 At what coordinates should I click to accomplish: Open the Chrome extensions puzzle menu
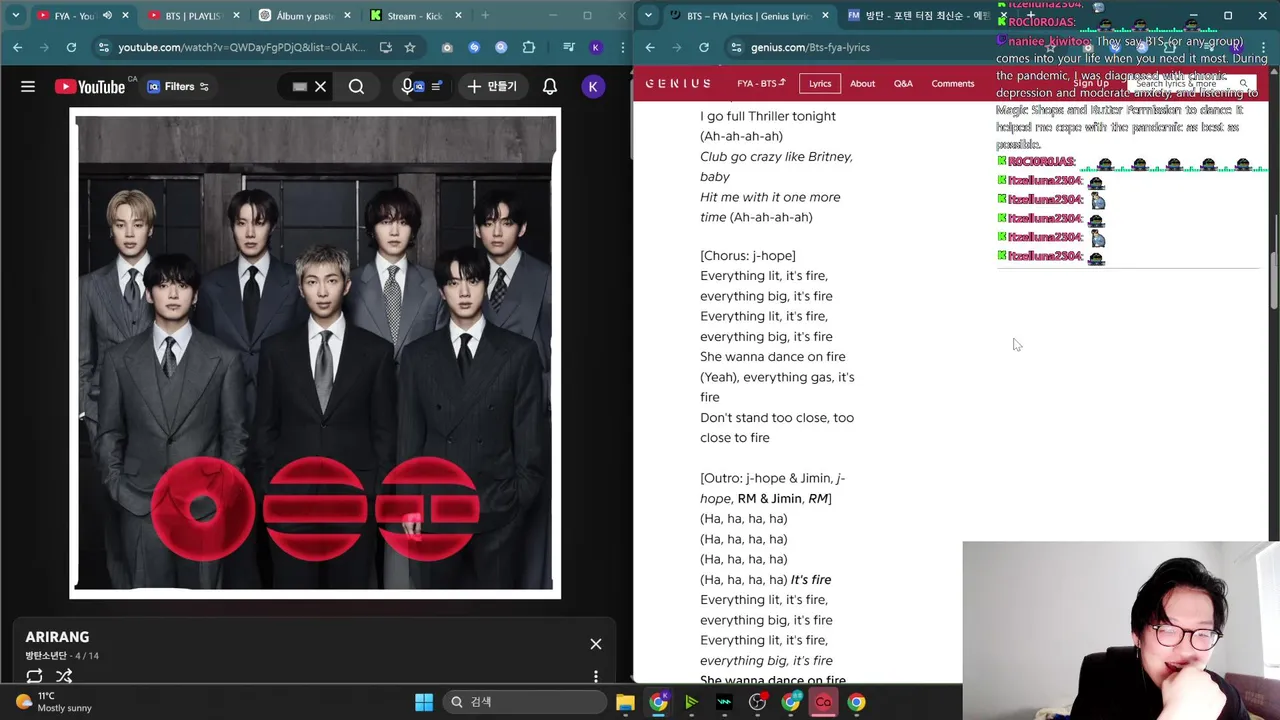pos(529,47)
